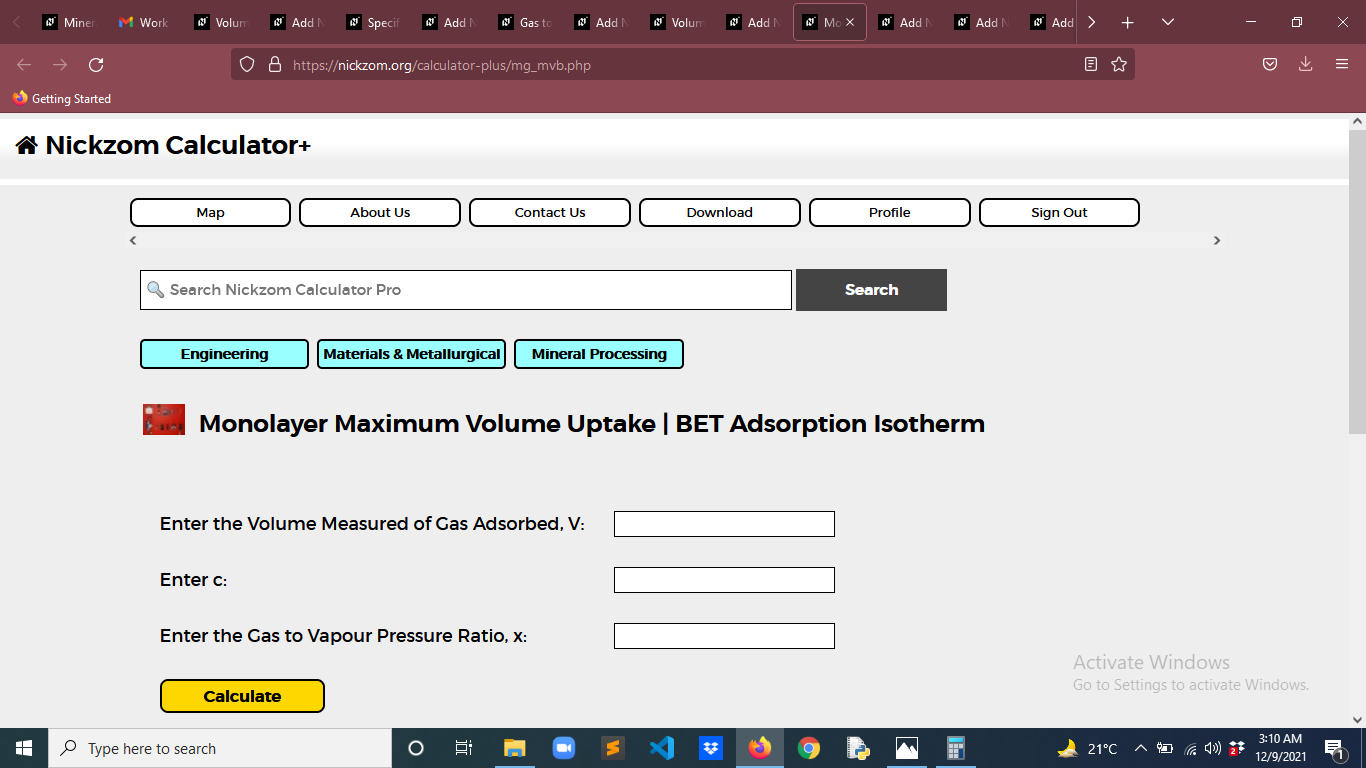Sign Out of Nickzom Calculator
1366x768 pixels.
coord(1059,213)
